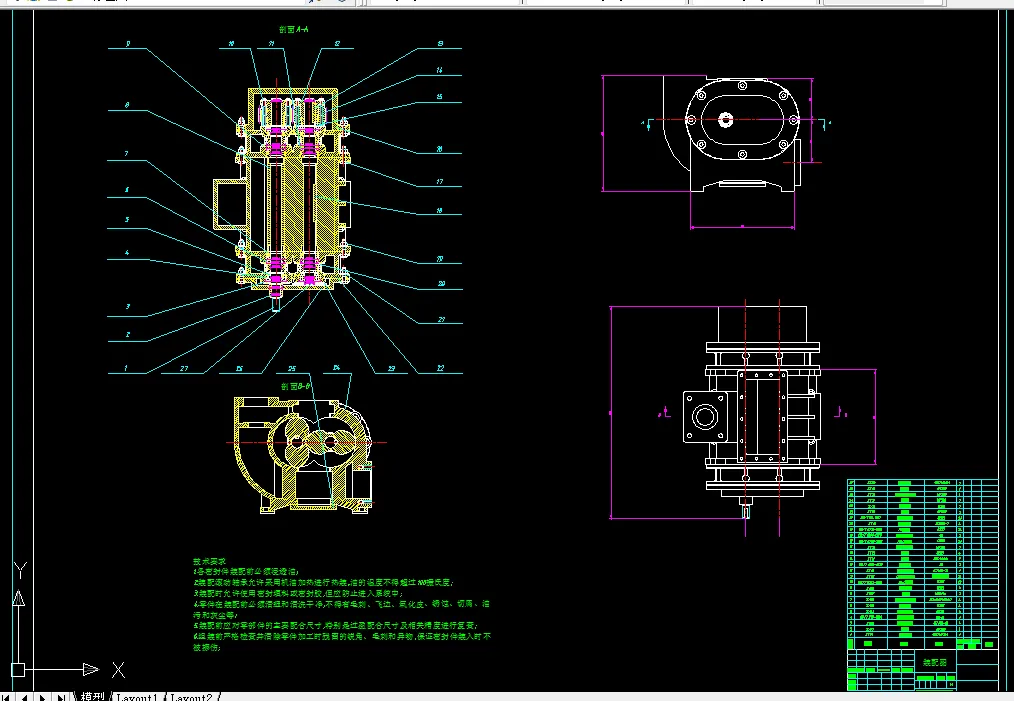Open the Layout2 tab
Image resolution: width=1014 pixels, height=701 pixels.
click(191, 697)
